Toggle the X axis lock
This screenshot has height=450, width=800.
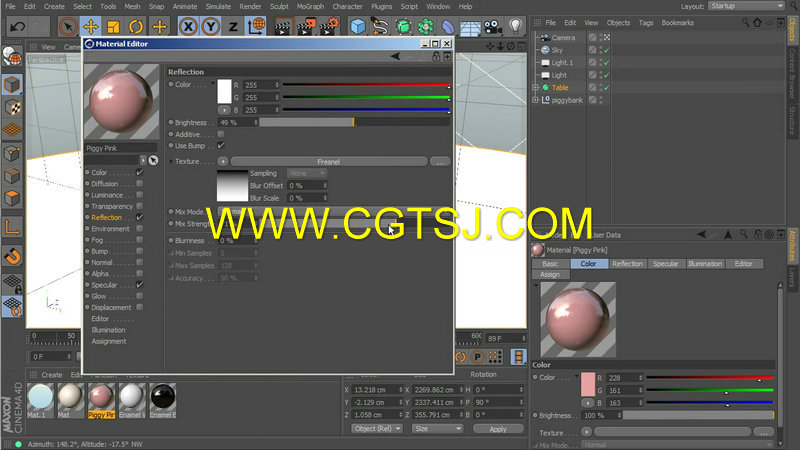pyautogui.click(x=188, y=26)
